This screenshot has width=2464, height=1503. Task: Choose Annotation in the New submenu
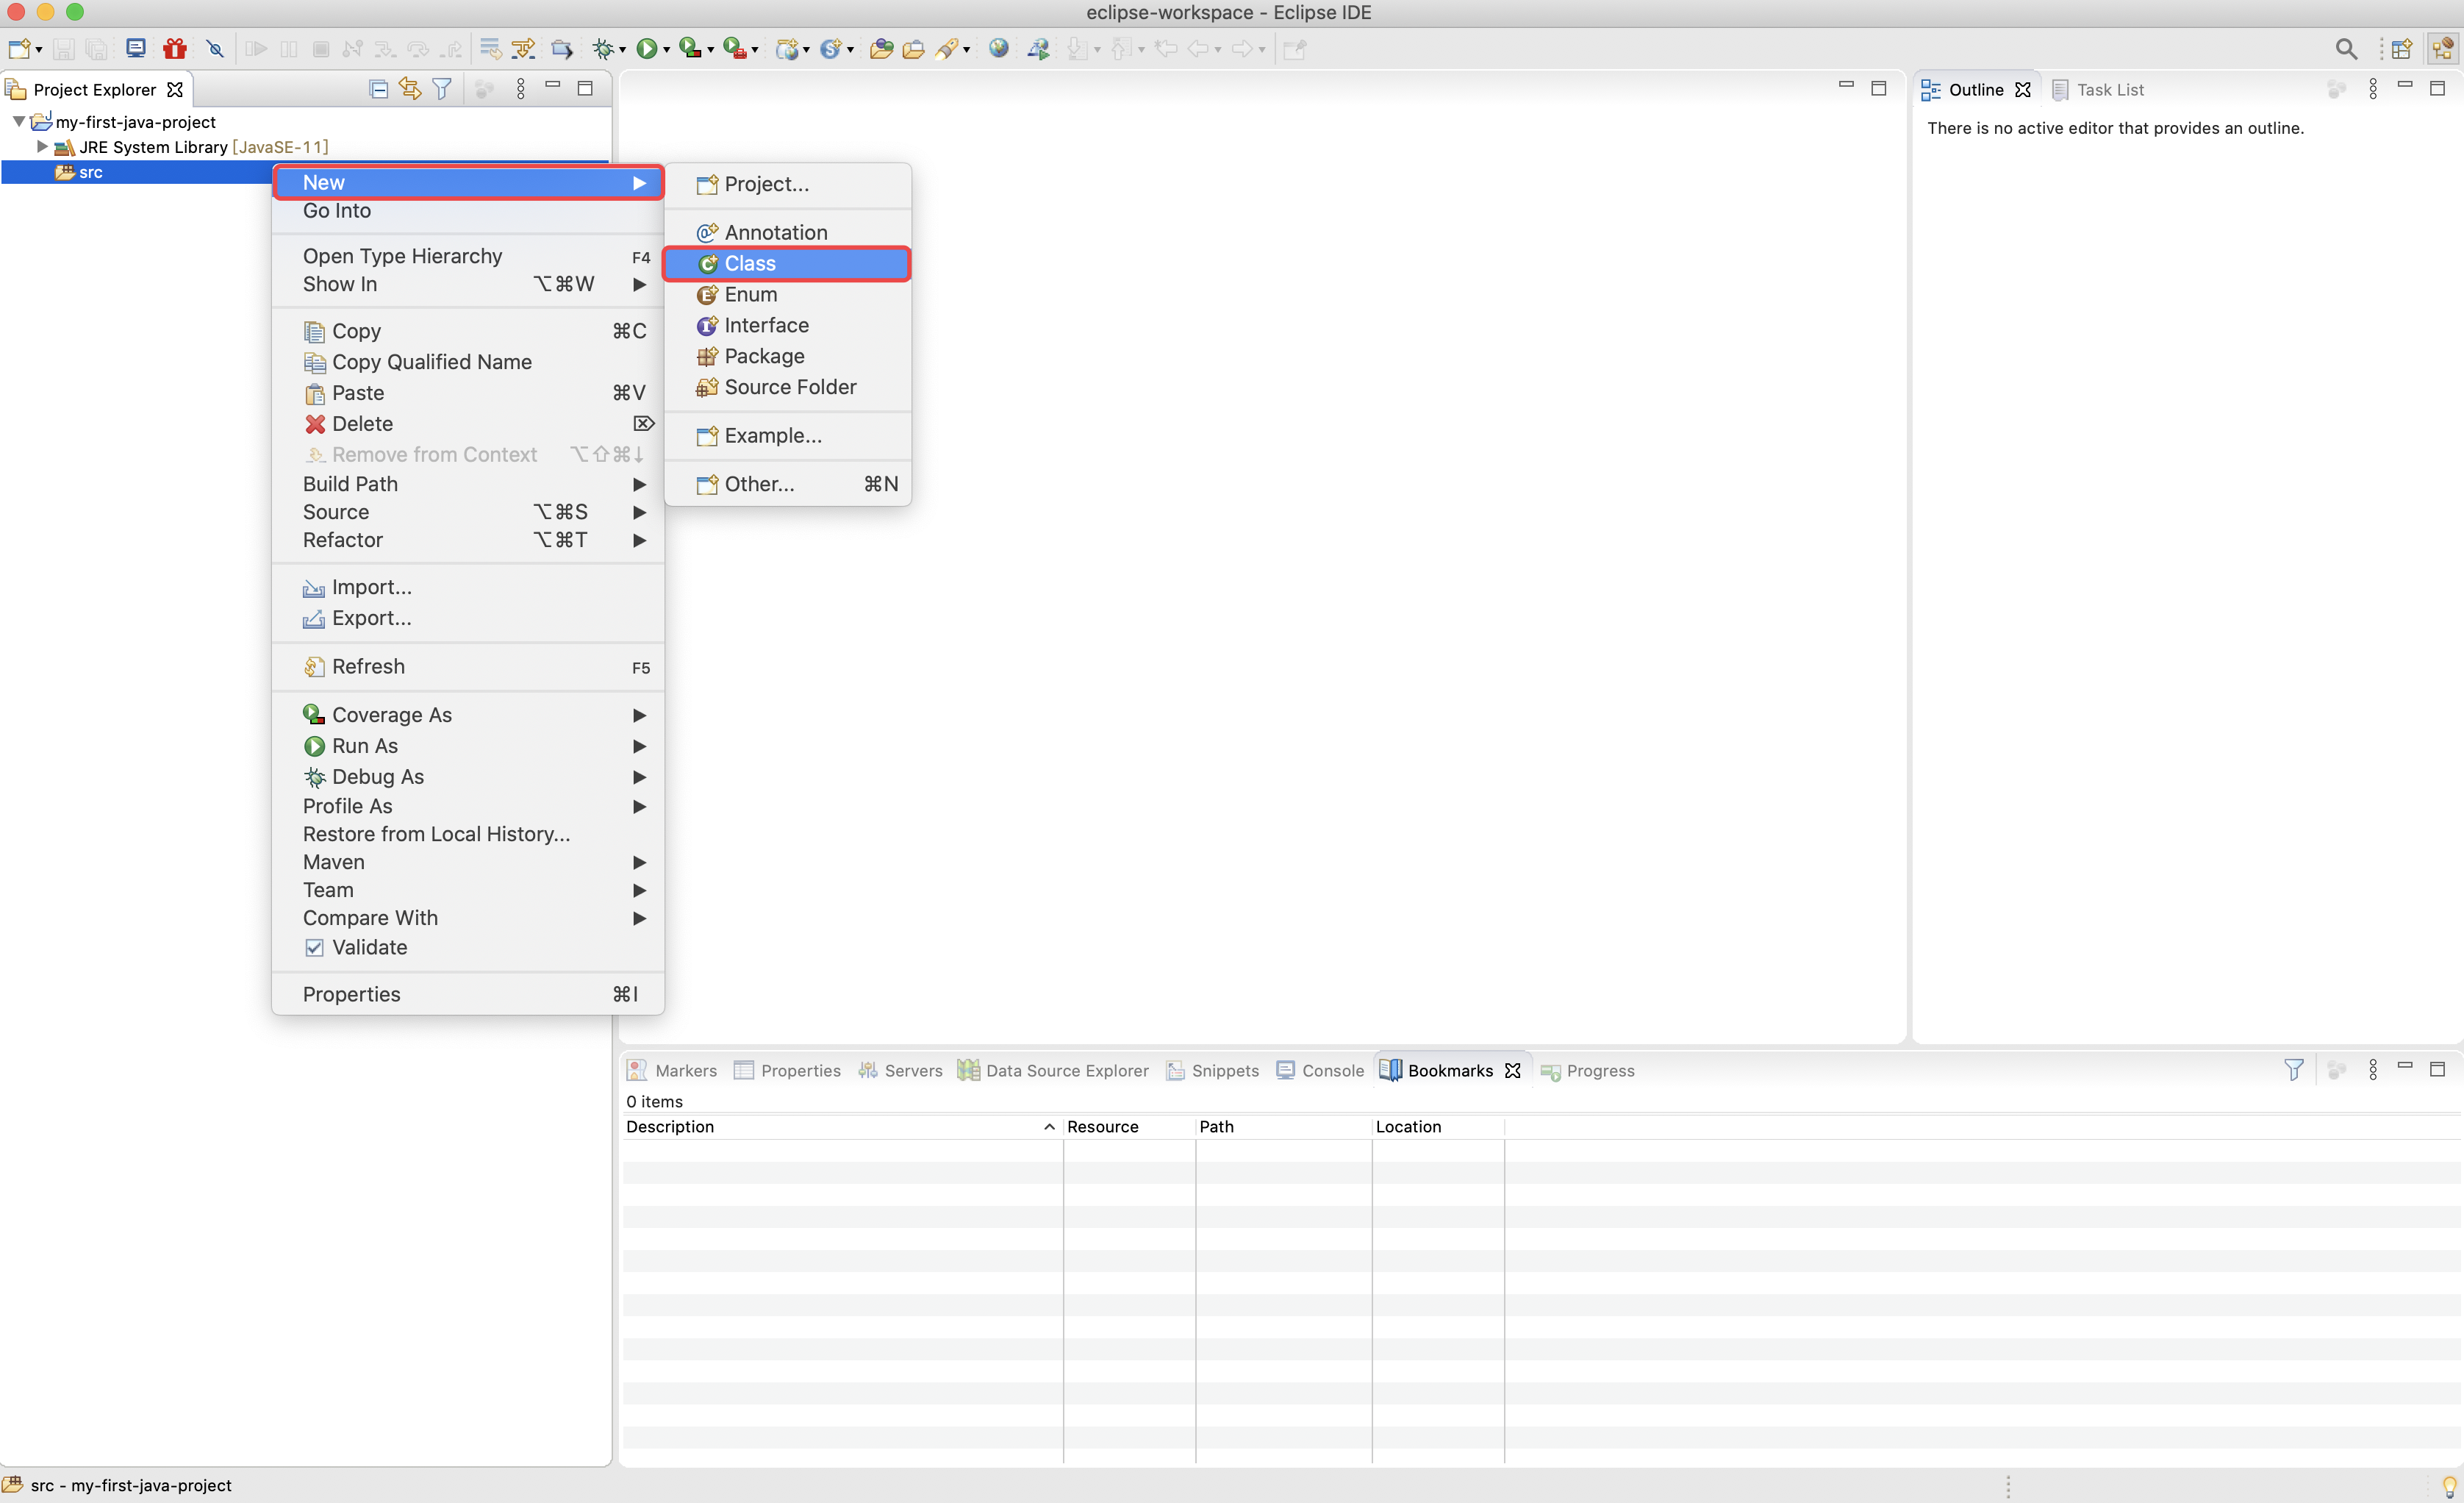coord(787,232)
